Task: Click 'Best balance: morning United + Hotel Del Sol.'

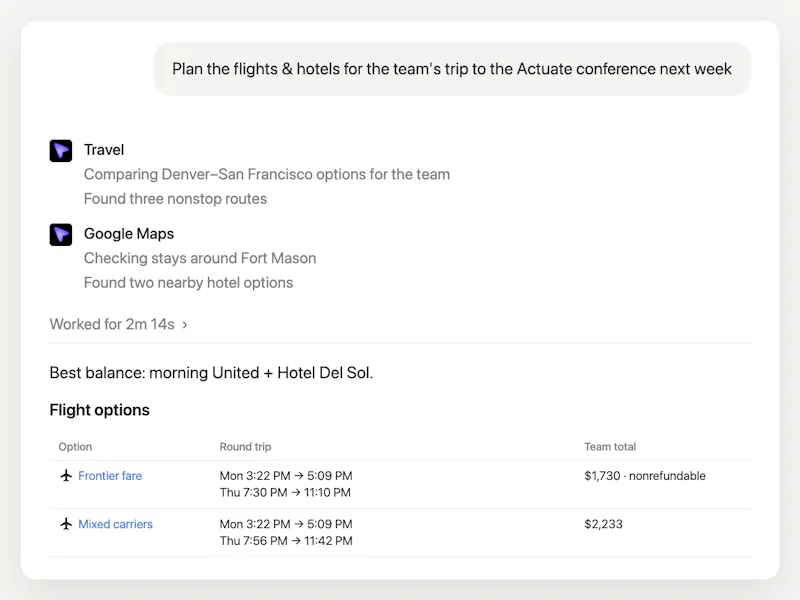Action: (211, 372)
